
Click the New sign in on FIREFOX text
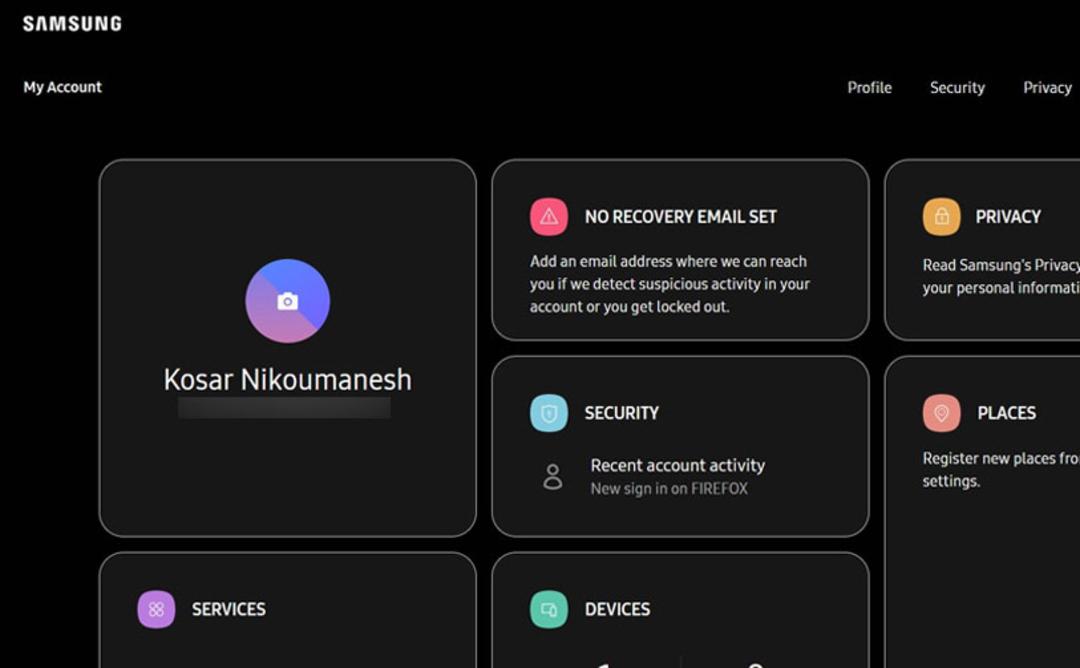669,489
